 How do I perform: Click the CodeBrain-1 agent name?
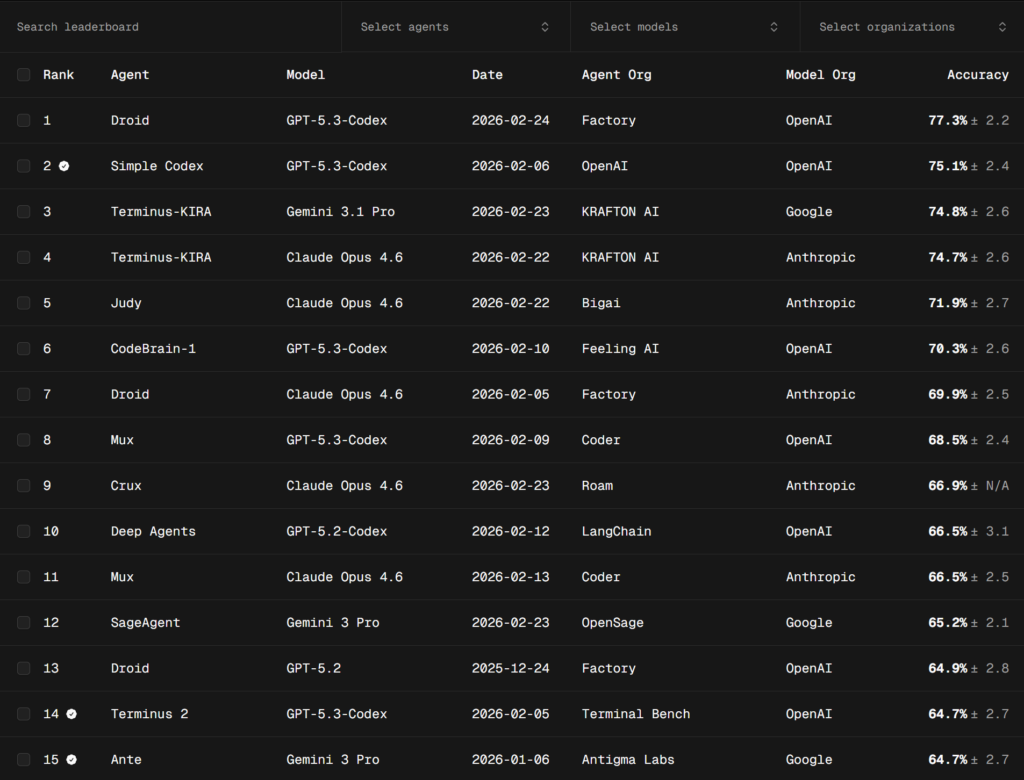[153, 349]
